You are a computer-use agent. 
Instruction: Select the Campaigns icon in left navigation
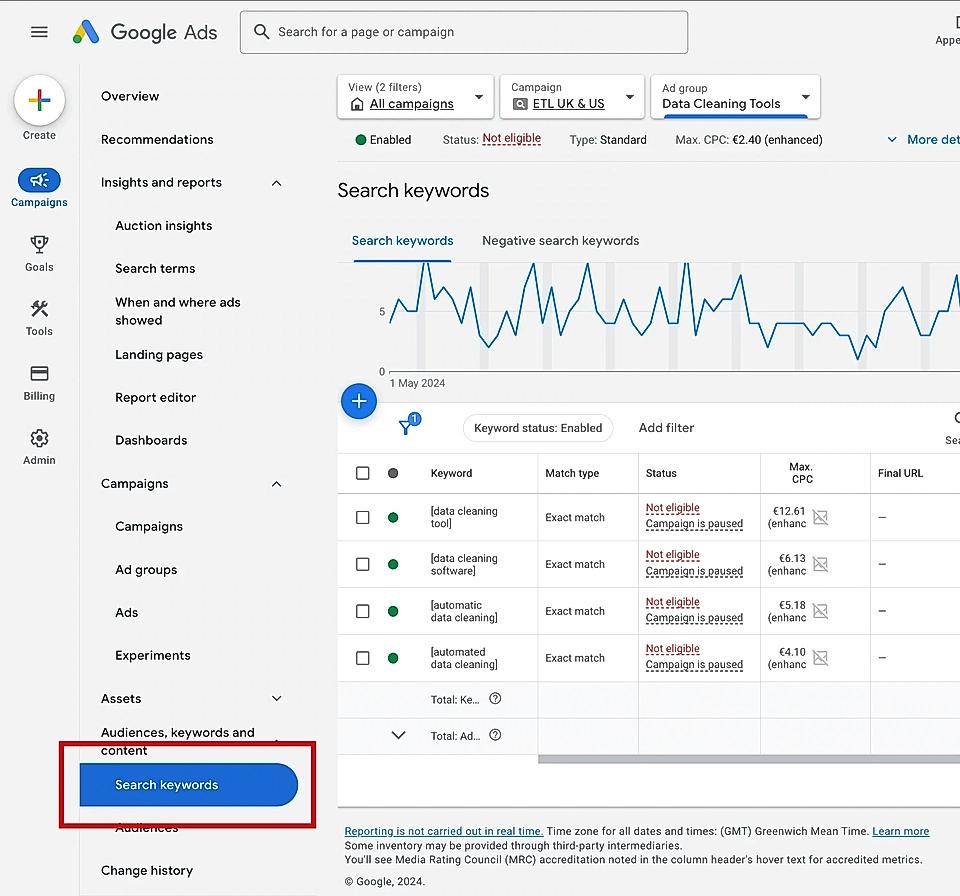pyautogui.click(x=39, y=181)
